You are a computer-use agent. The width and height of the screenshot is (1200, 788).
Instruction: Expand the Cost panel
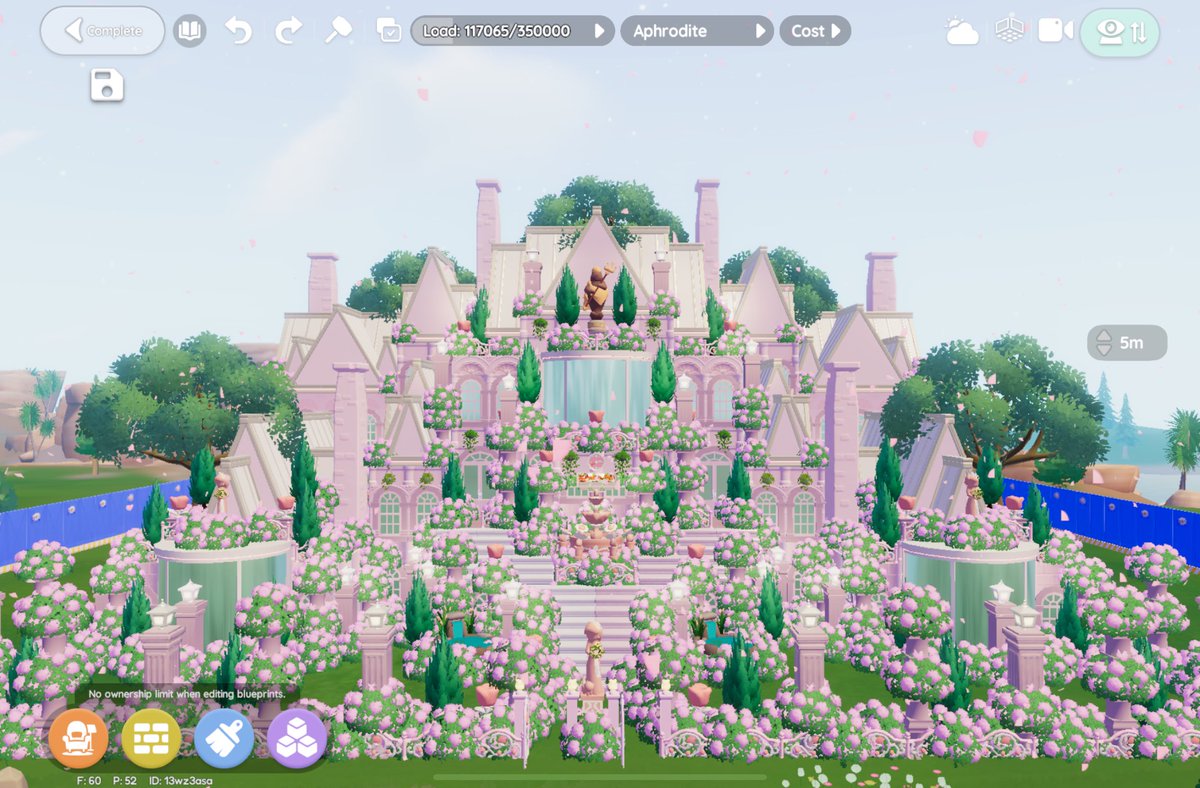pos(815,31)
